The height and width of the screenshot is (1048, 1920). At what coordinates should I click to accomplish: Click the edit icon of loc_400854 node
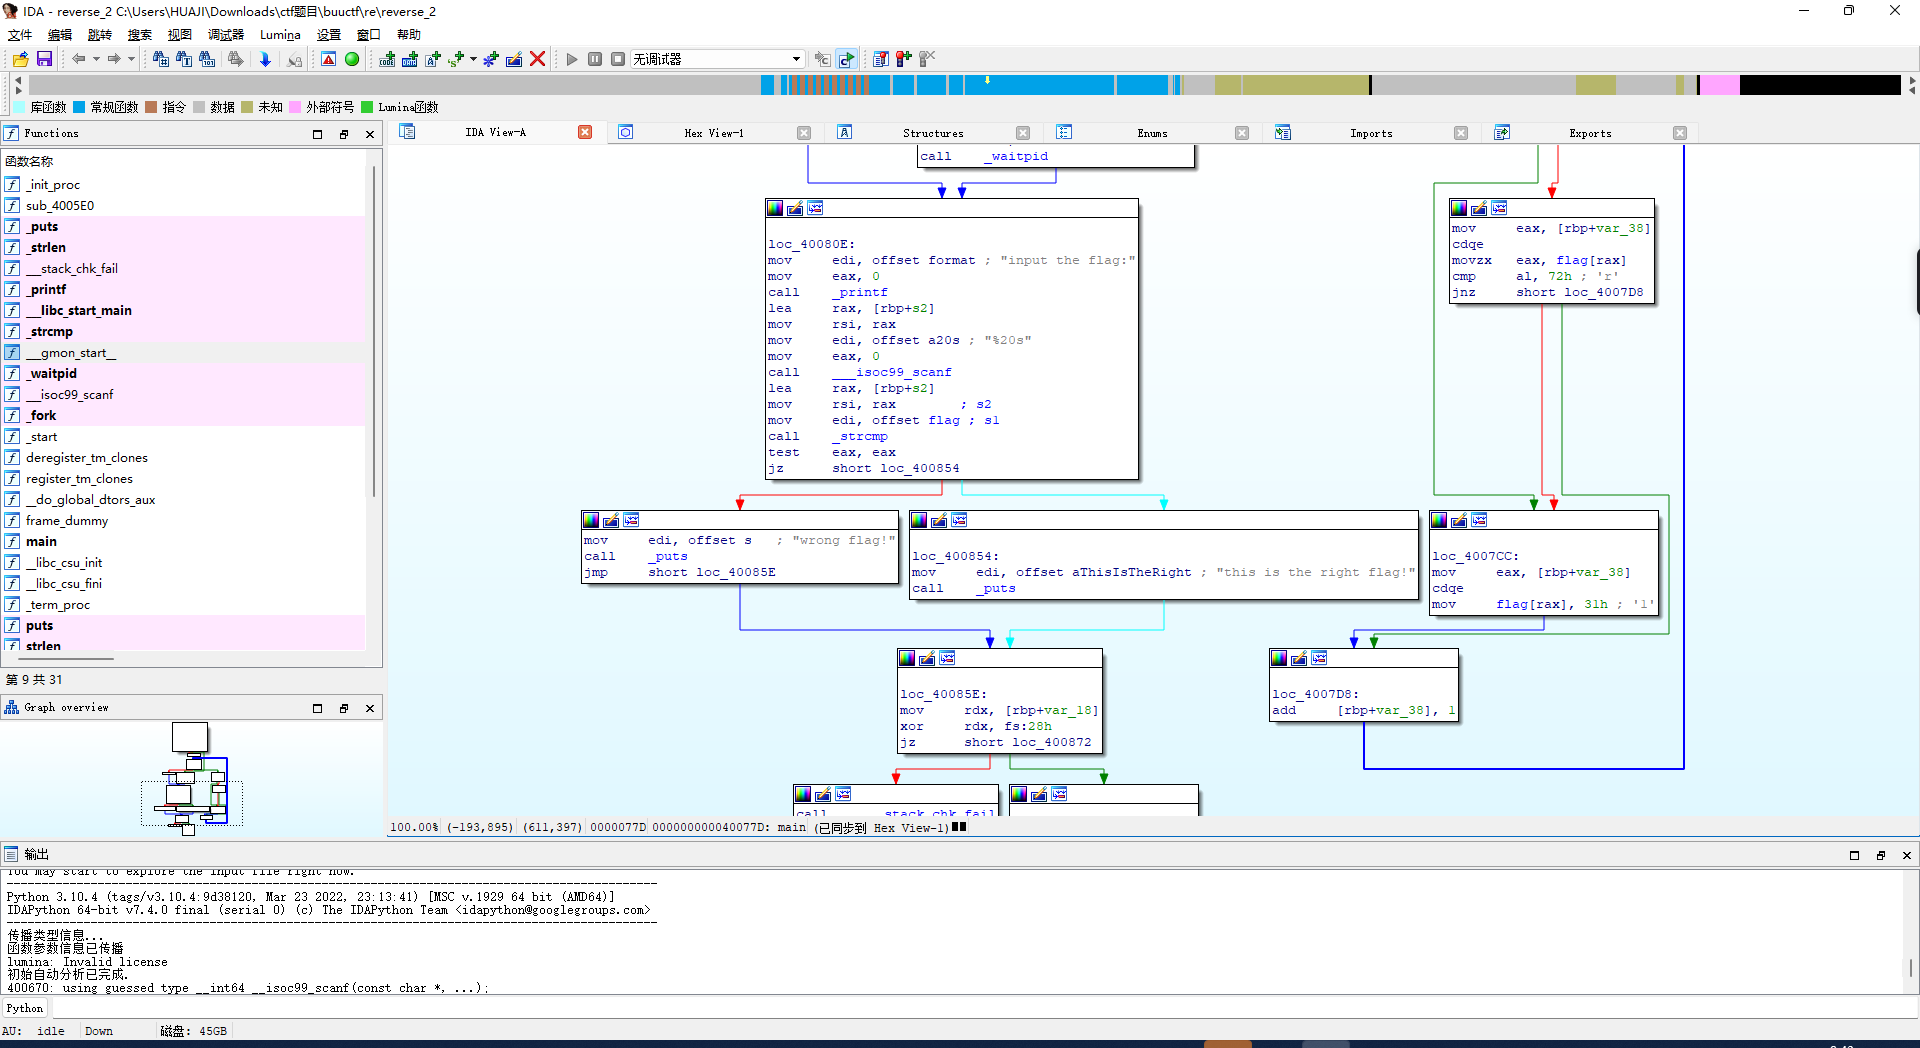point(939,520)
